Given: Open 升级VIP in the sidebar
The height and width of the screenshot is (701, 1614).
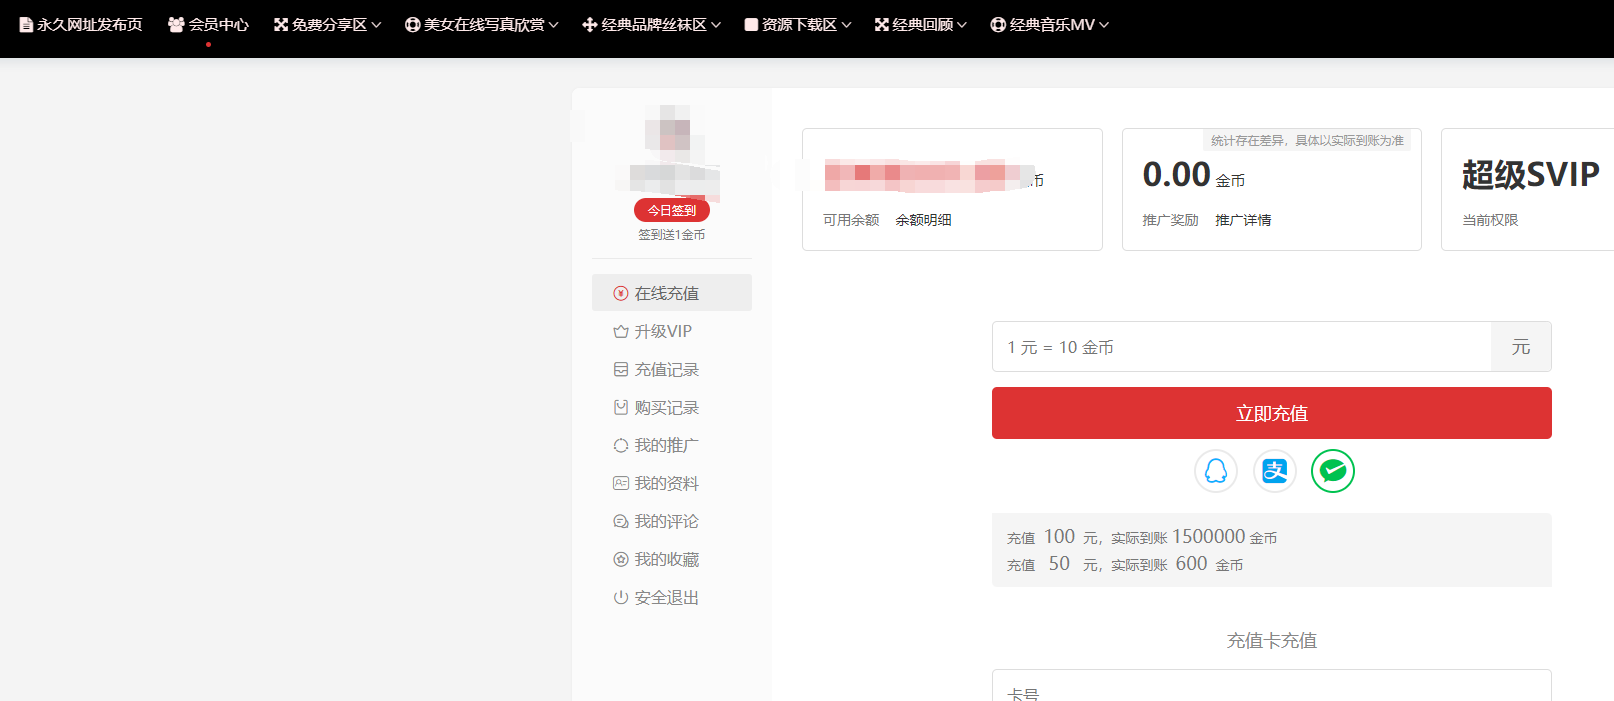Looking at the screenshot, I should click(672, 331).
